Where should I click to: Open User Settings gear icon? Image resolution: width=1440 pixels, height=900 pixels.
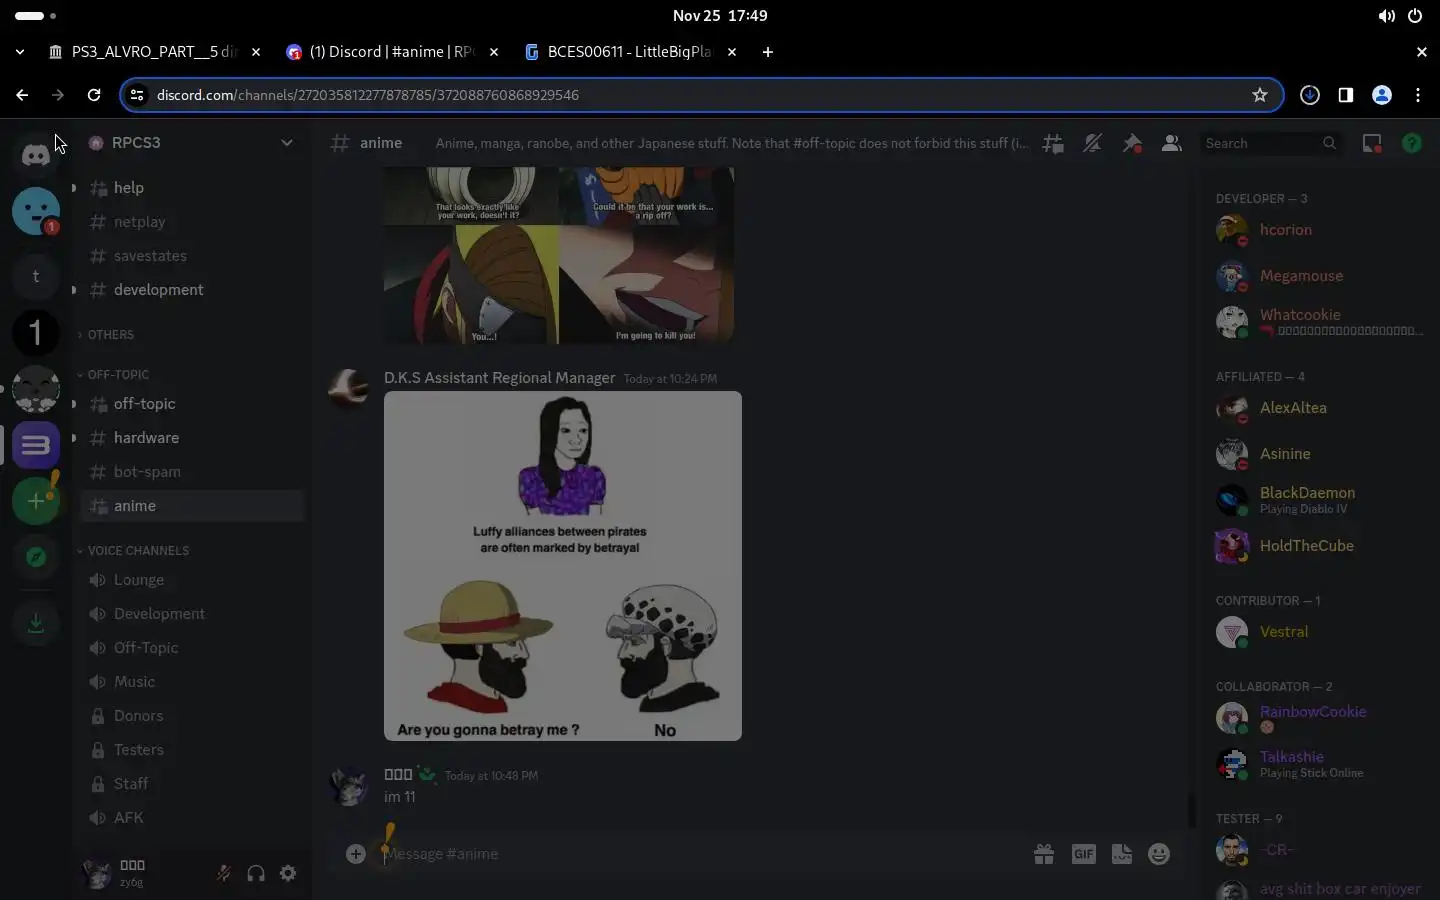(x=288, y=873)
